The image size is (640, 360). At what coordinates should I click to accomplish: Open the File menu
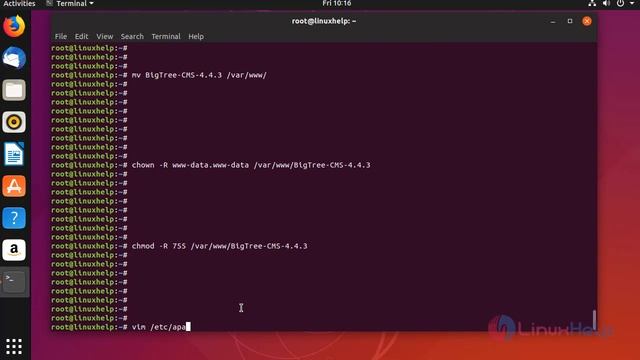point(61,36)
